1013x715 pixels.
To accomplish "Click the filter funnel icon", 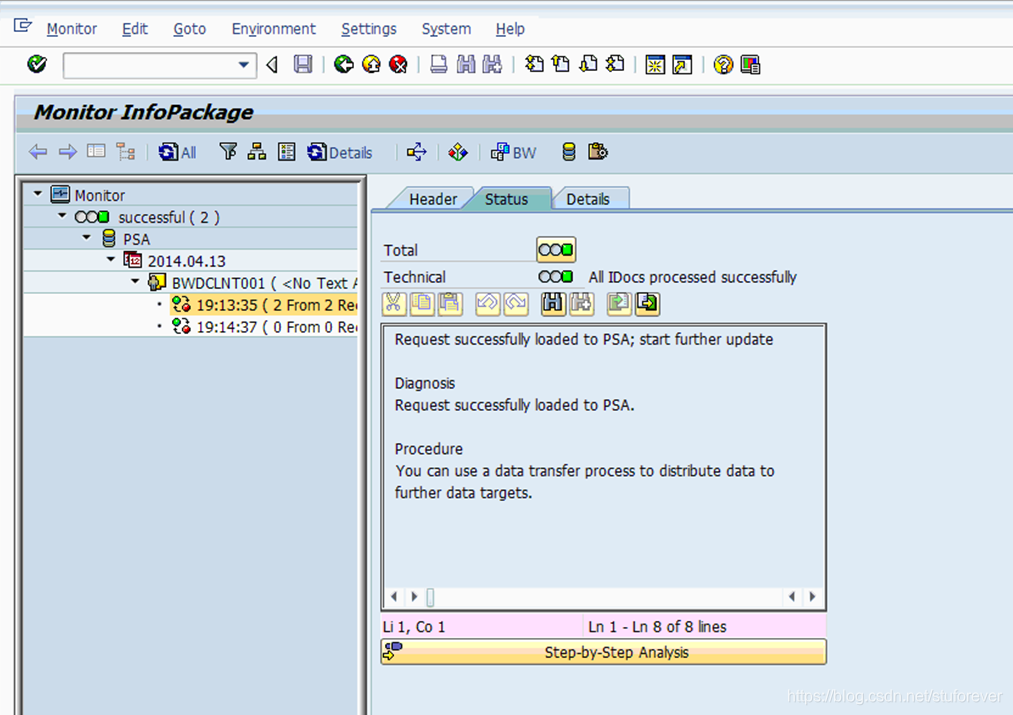I will 228,152.
